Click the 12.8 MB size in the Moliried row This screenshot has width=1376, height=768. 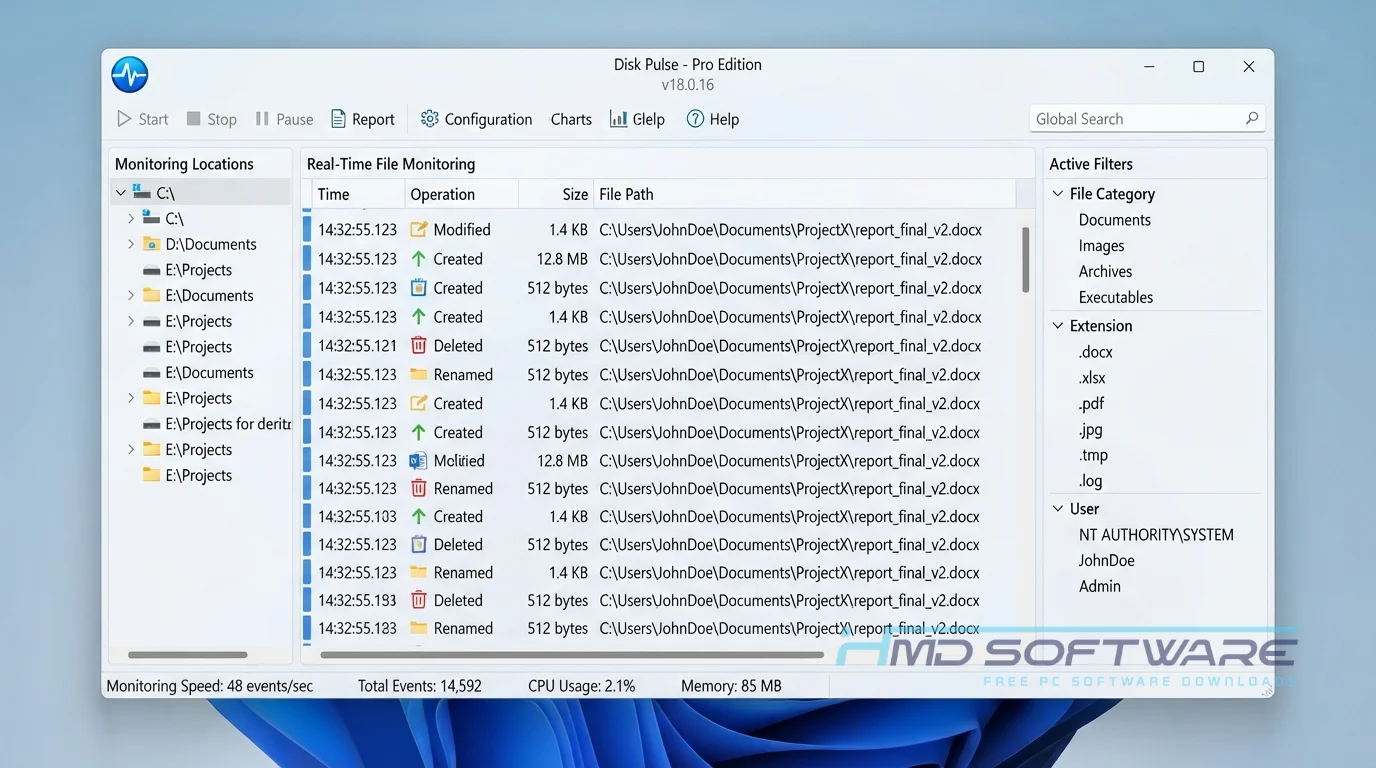[562, 461]
